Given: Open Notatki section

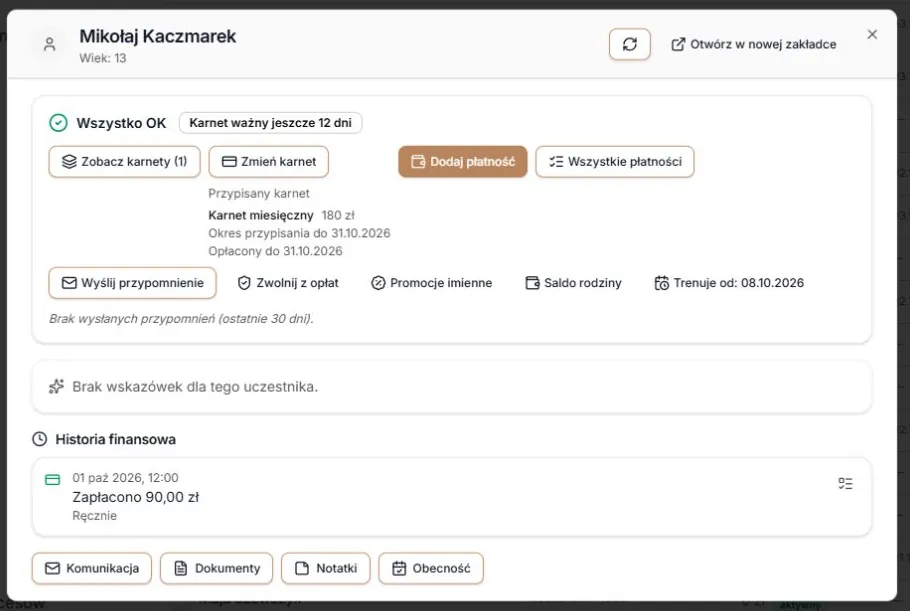Looking at the screenshot, I should coord(326,568).
